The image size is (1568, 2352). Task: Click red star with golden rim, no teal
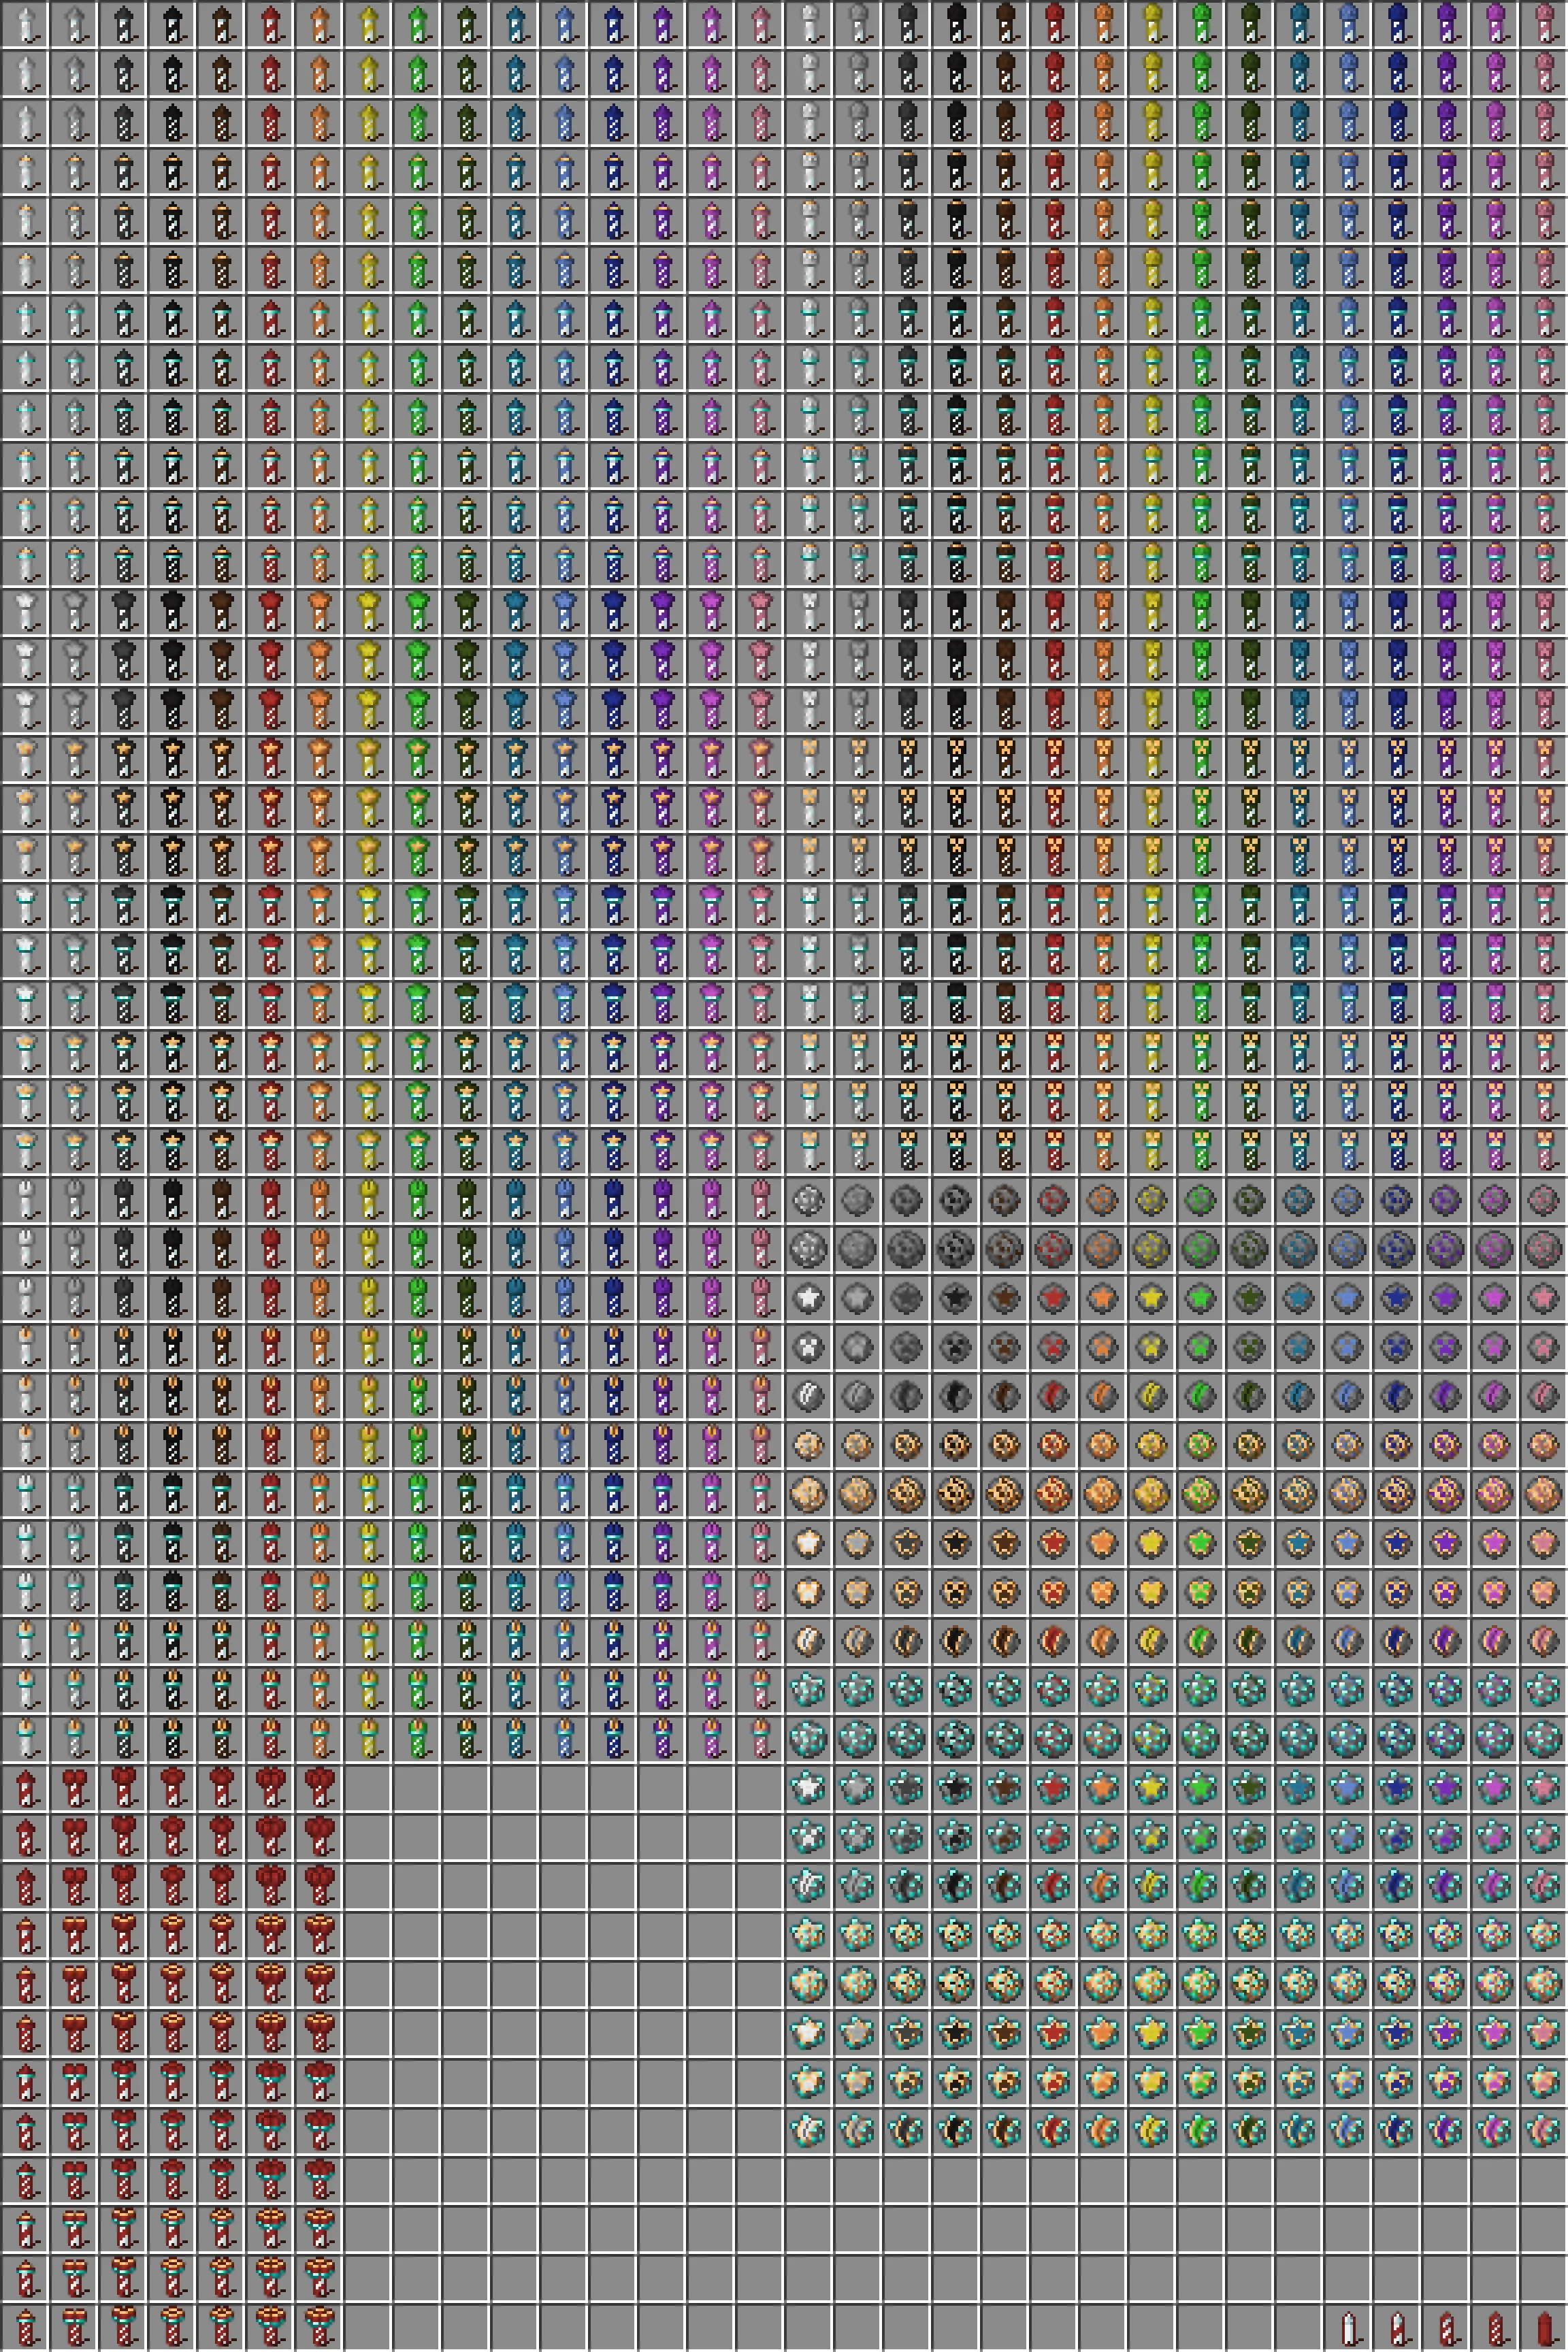coord(1053,1543)
